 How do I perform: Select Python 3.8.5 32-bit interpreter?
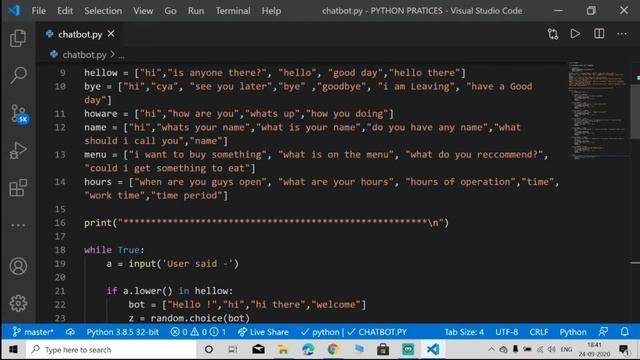[122, 332]
